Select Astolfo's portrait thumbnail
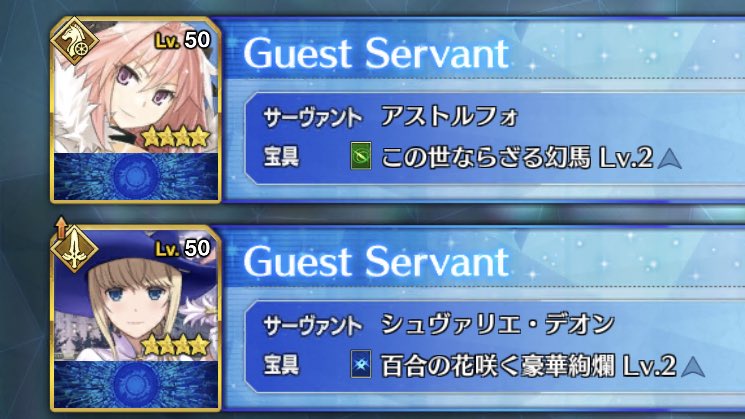Viewport: 745px width, 419px height. (136, 110)
